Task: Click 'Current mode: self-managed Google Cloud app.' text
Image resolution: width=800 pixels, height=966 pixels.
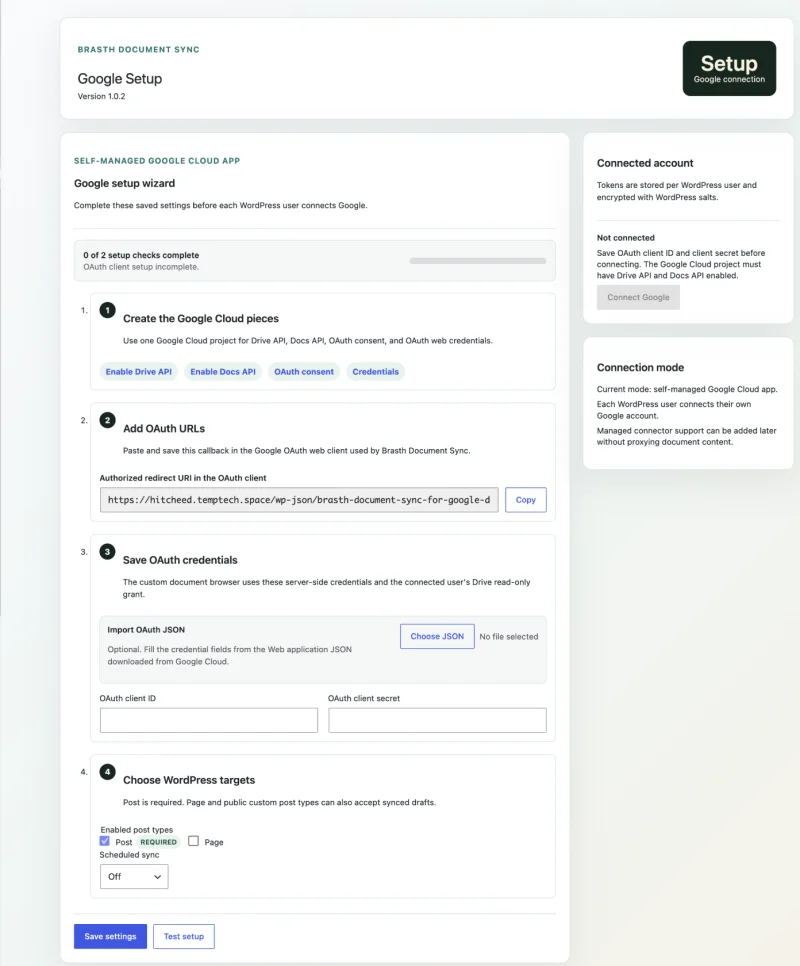Action: click(x=687, y=389)
